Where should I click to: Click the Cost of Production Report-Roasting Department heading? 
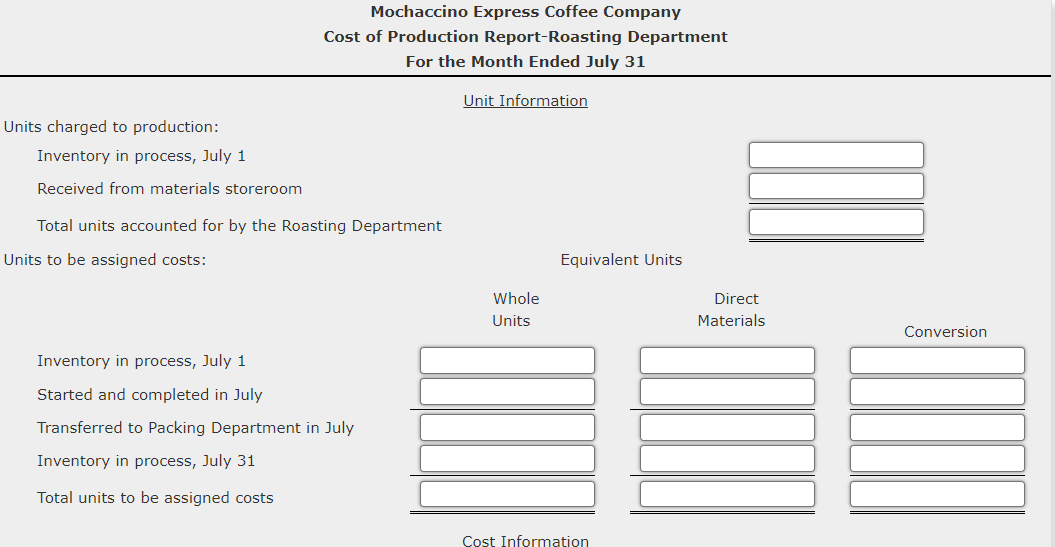click(525, 37)
